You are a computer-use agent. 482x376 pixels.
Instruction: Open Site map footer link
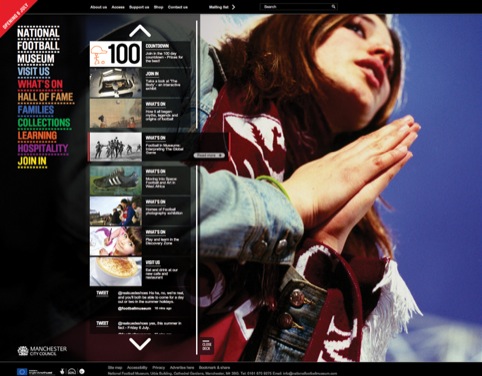pyautogui.click(x=115, y=368)
